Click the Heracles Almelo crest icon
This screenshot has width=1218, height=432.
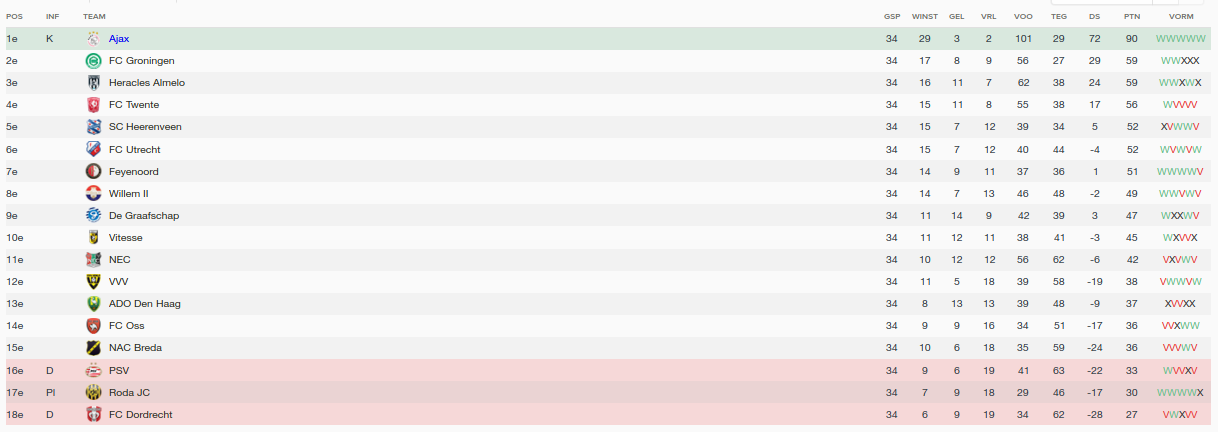pos(93,83)
